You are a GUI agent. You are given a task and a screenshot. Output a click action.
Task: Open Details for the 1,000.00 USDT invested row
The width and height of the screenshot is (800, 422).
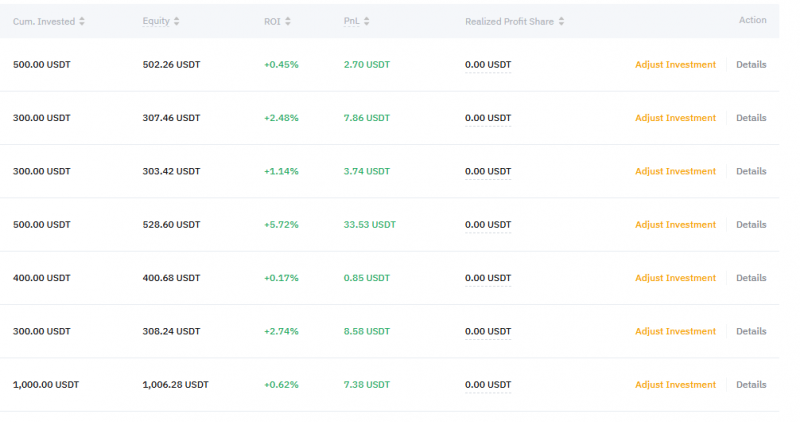751,385
